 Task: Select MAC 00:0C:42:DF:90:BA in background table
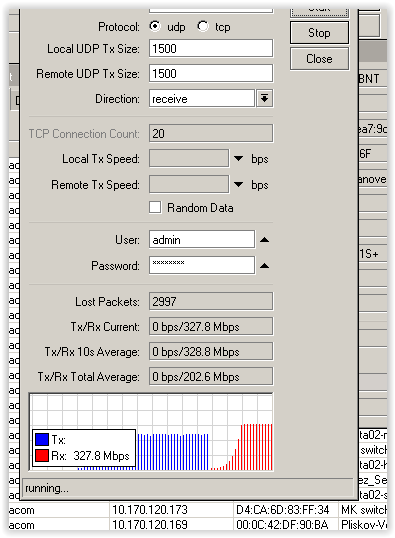tap(286, 525)
